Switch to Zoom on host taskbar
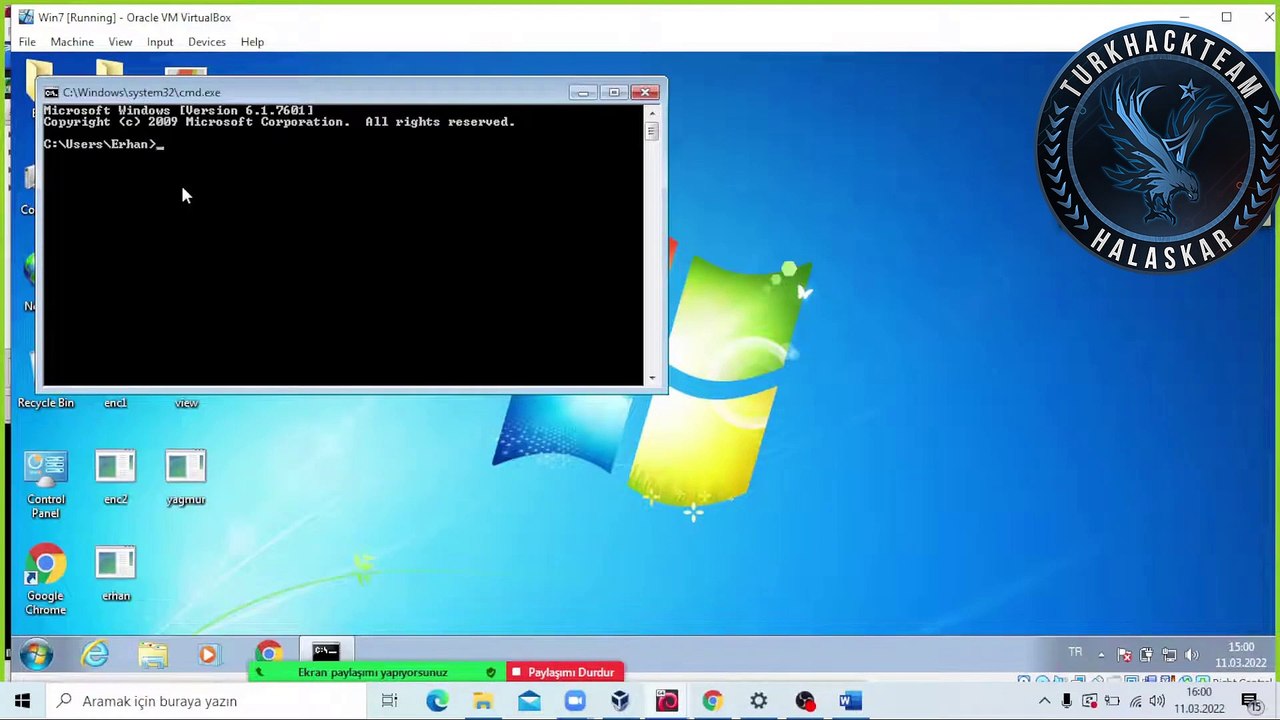Viewport: 1280px width, 720px height. tap(575, 701)
